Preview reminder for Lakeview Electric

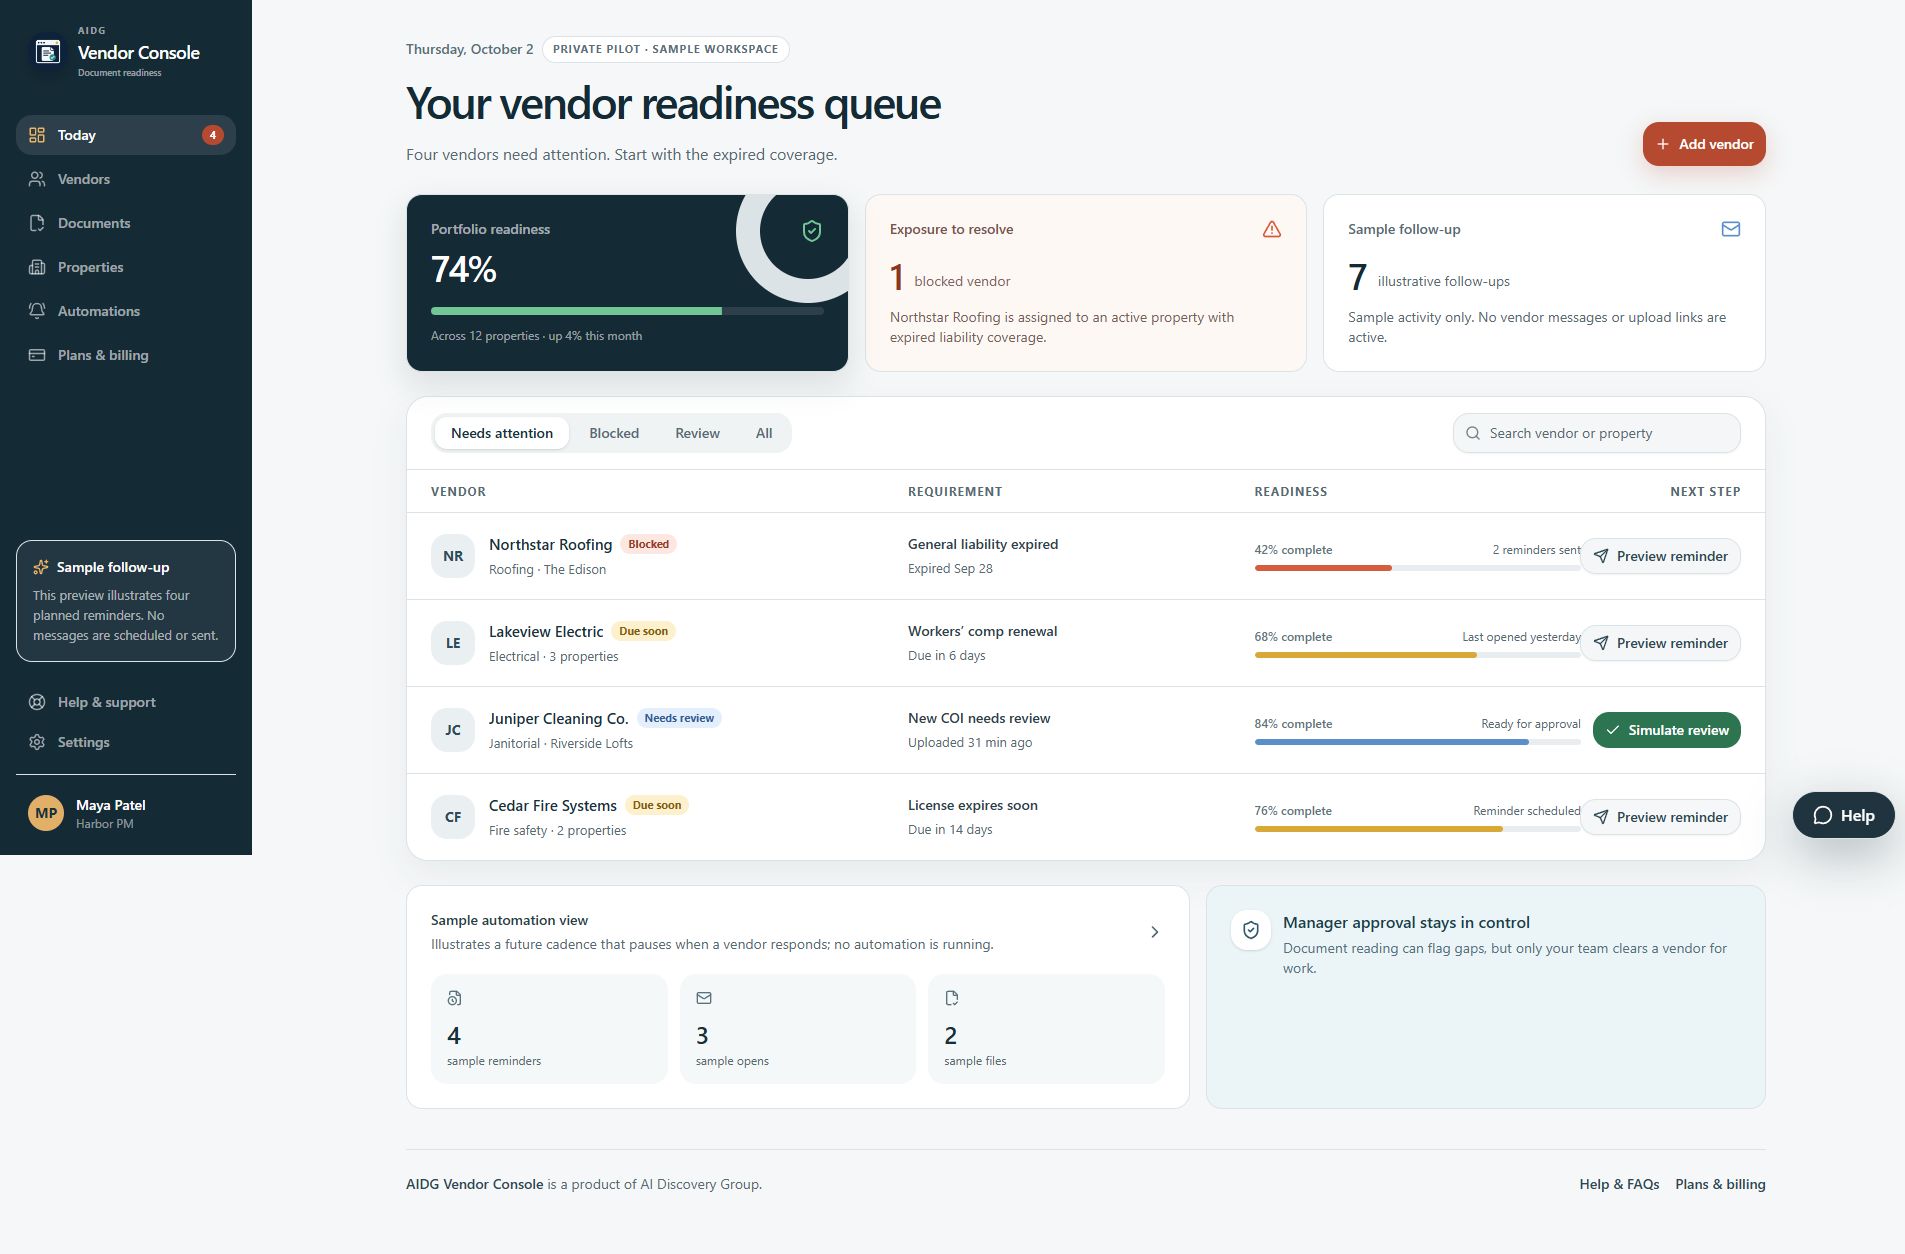coord(1660,643)
